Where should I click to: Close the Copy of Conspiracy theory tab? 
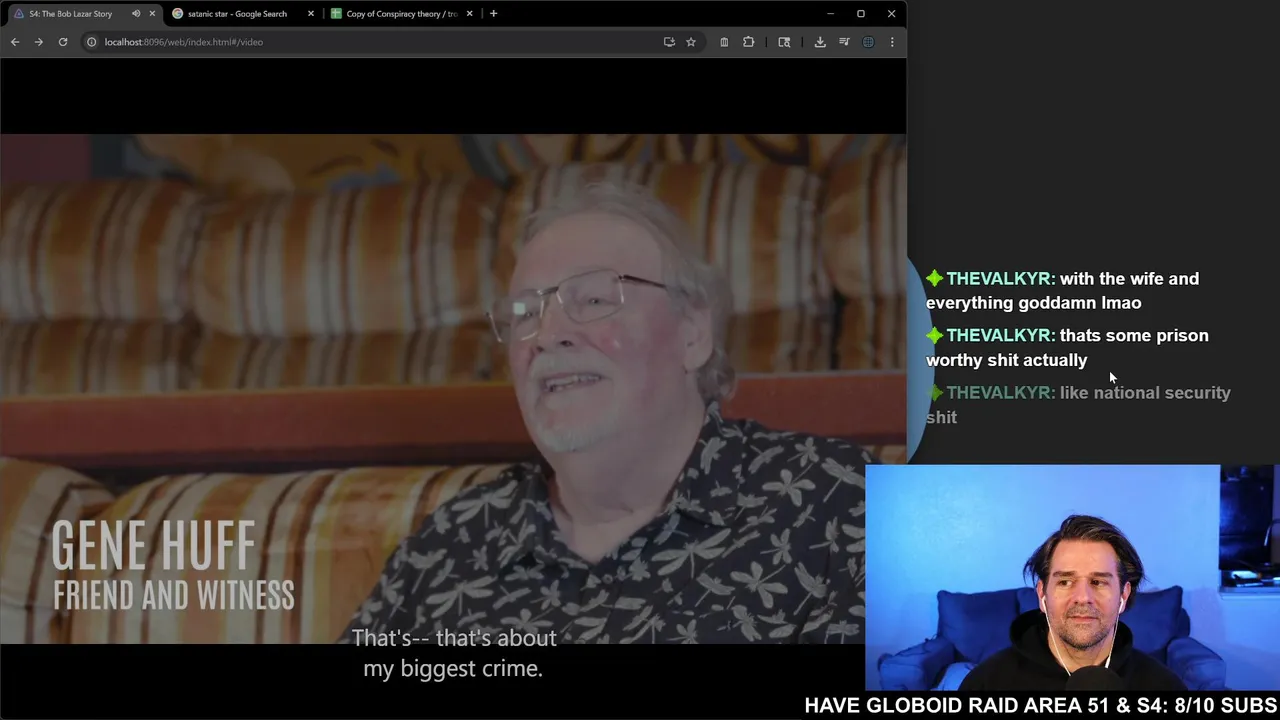pos(469,14)
